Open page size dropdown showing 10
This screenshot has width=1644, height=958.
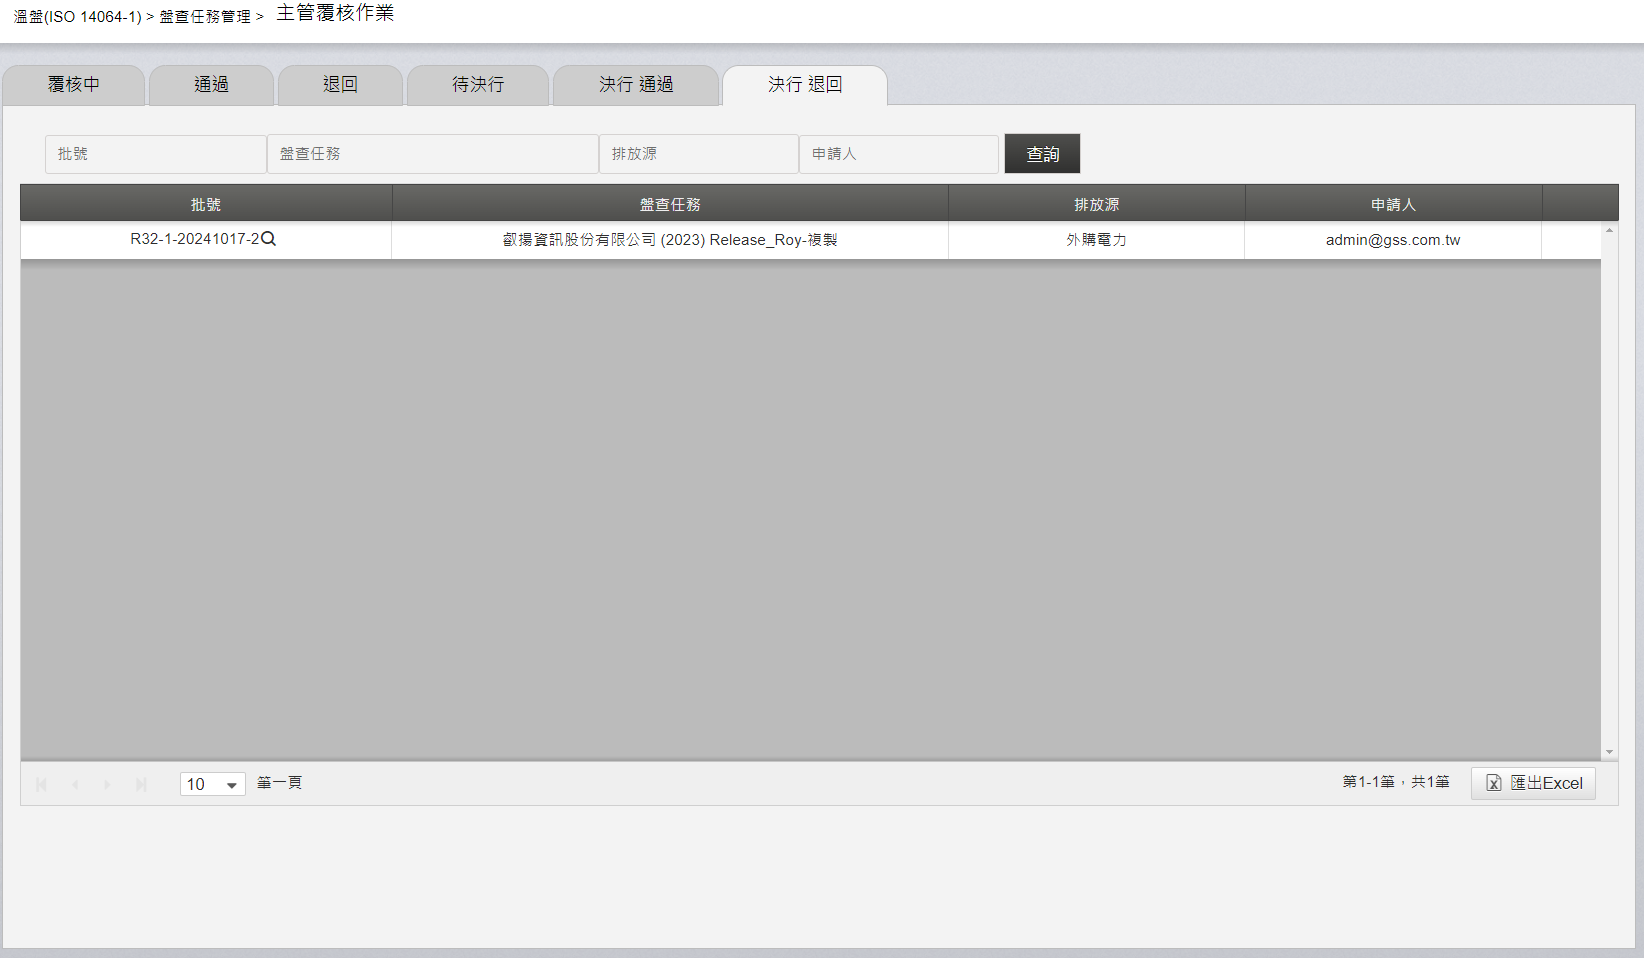pos(213,784)
